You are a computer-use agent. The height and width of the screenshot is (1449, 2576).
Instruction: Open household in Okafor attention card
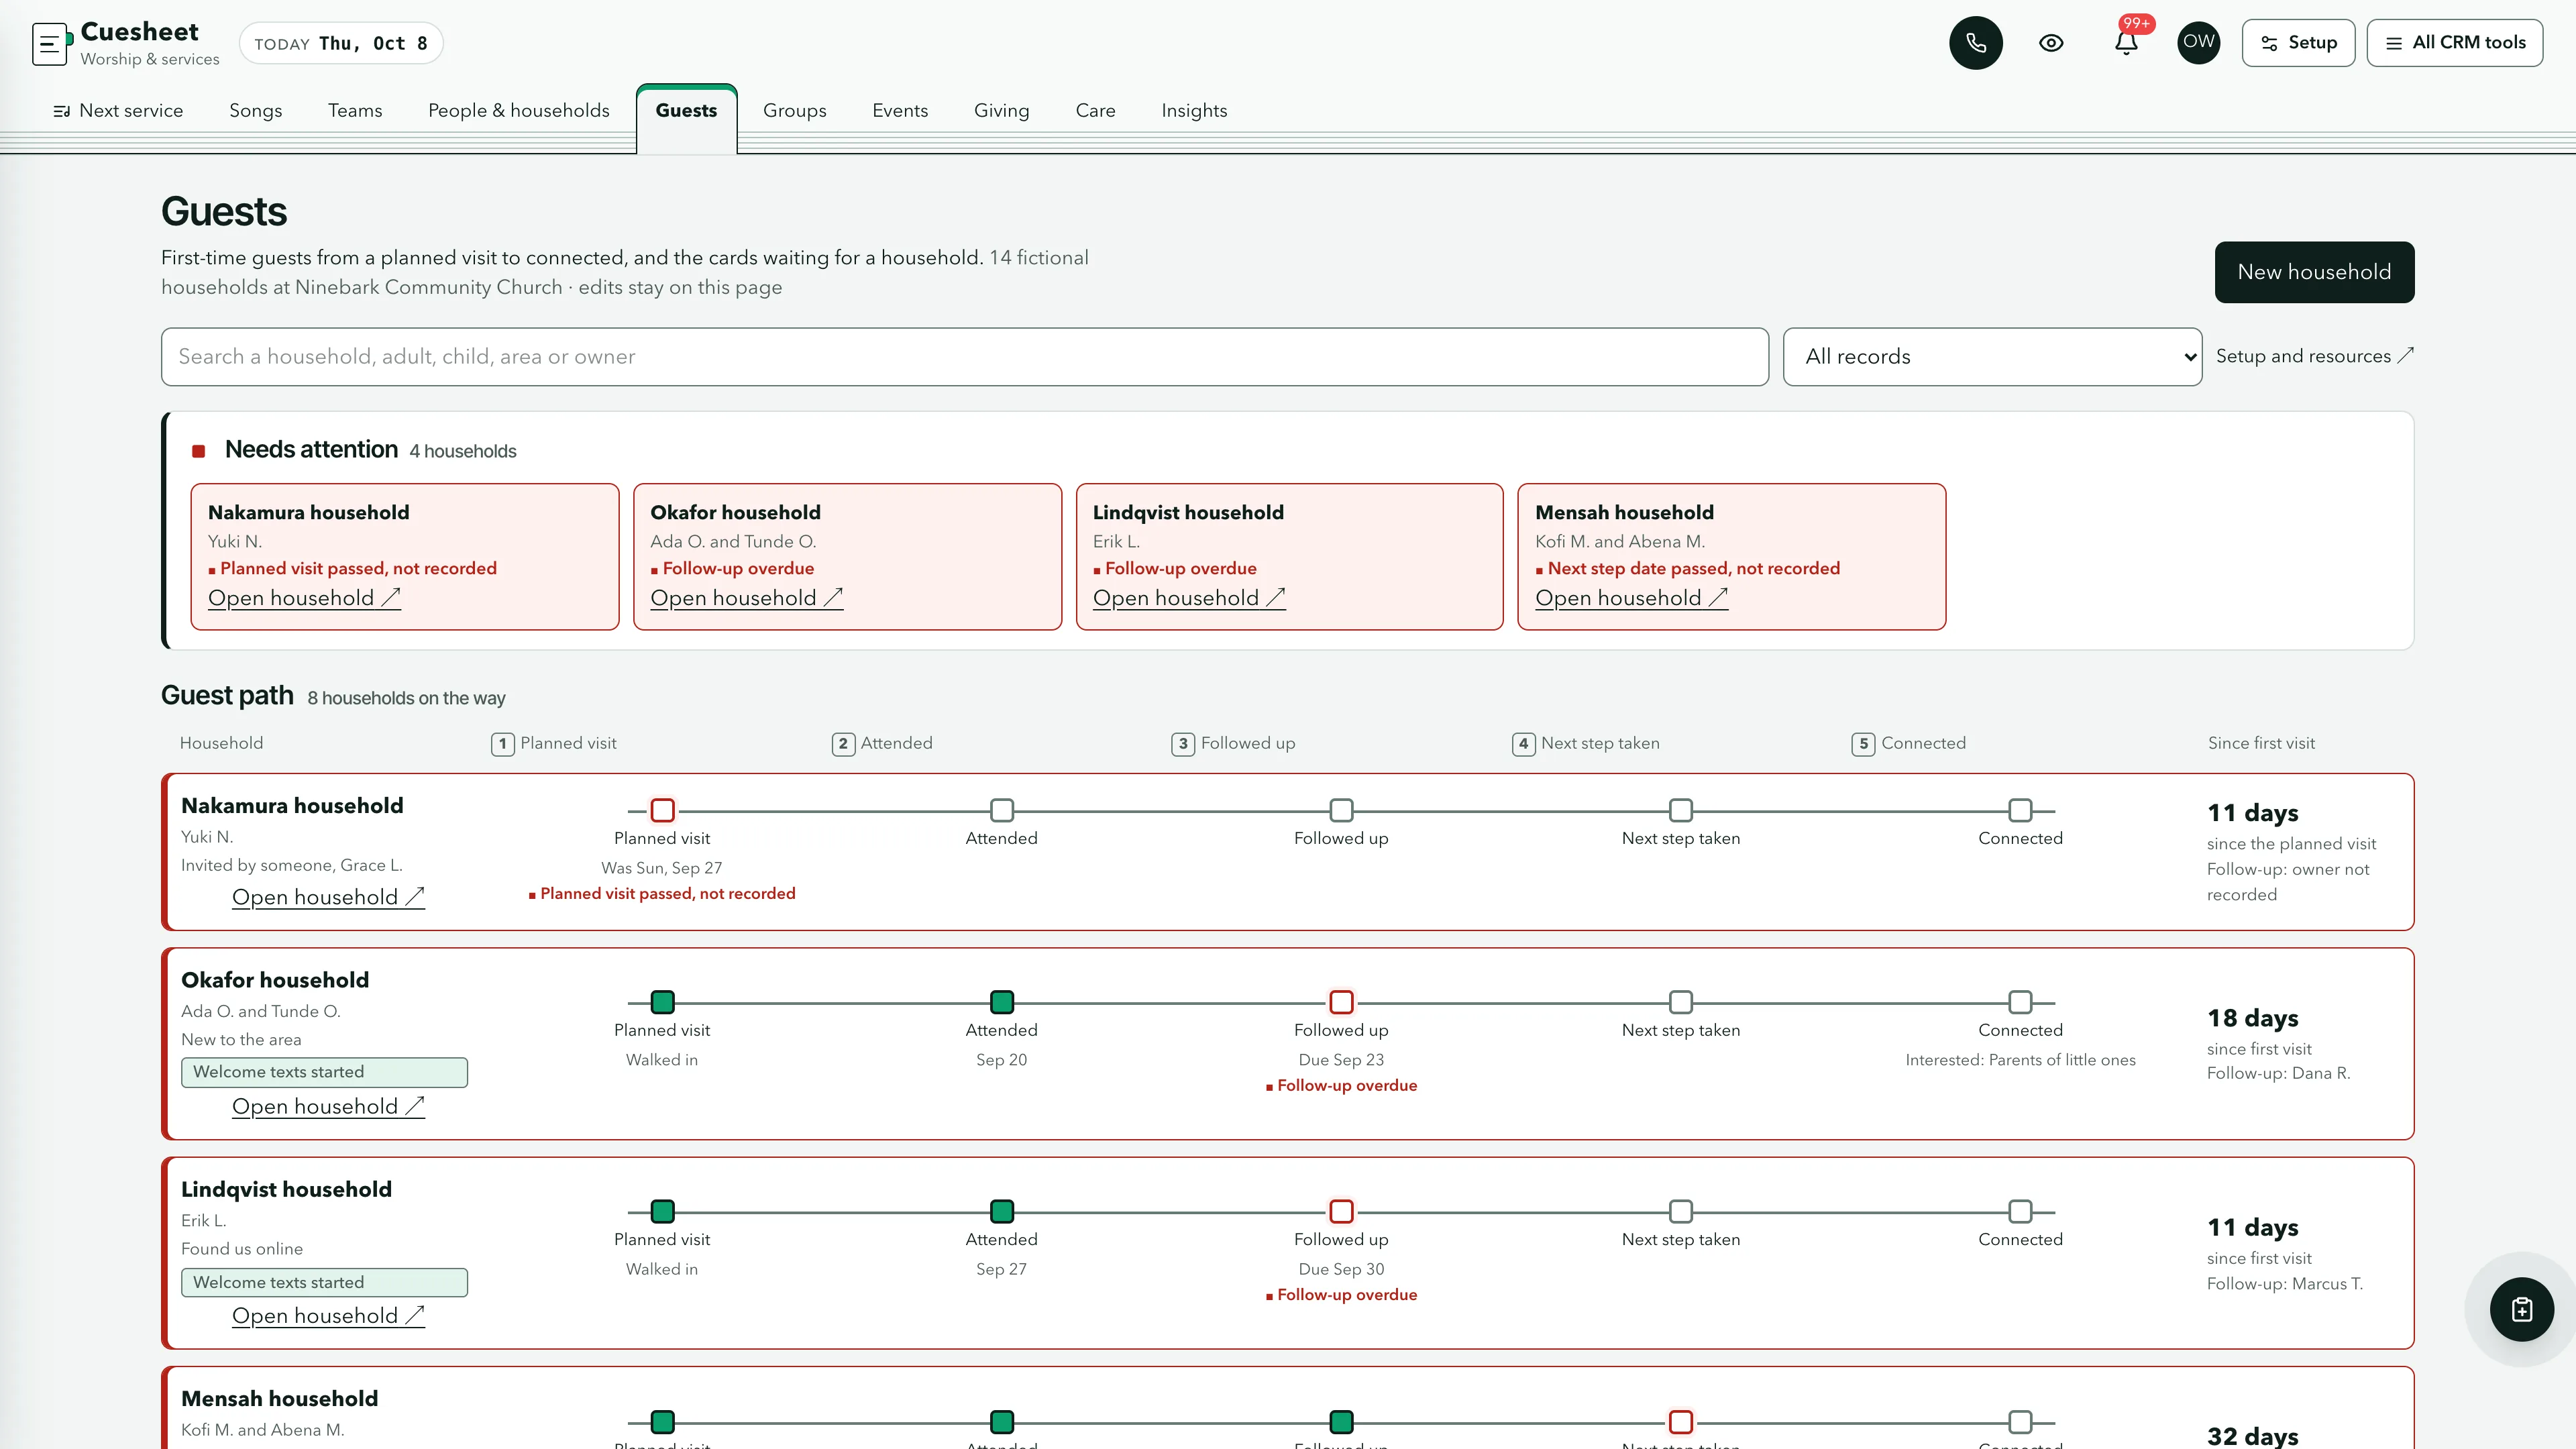(x=746, y=598)
